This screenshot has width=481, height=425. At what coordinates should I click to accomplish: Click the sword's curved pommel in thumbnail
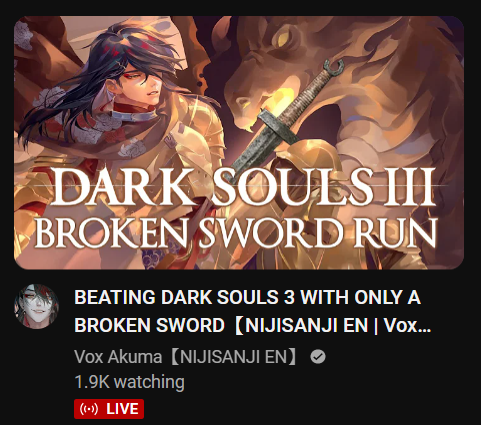pos(334,67)
